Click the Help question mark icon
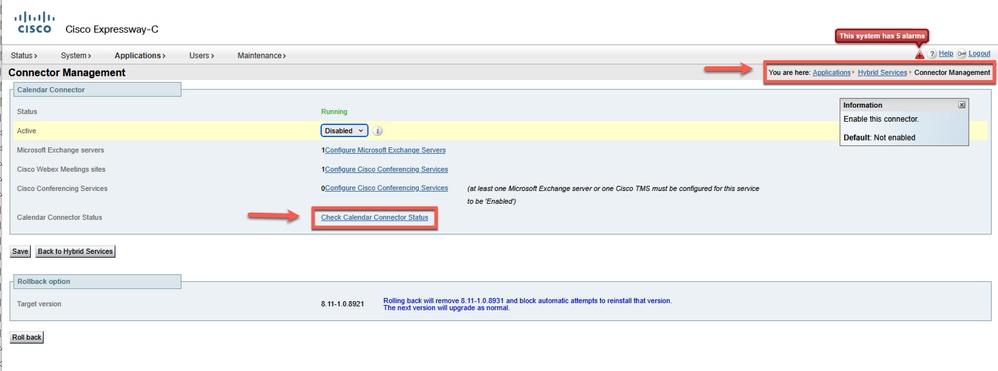The image size is (998, 371). (x=932, y=54)
